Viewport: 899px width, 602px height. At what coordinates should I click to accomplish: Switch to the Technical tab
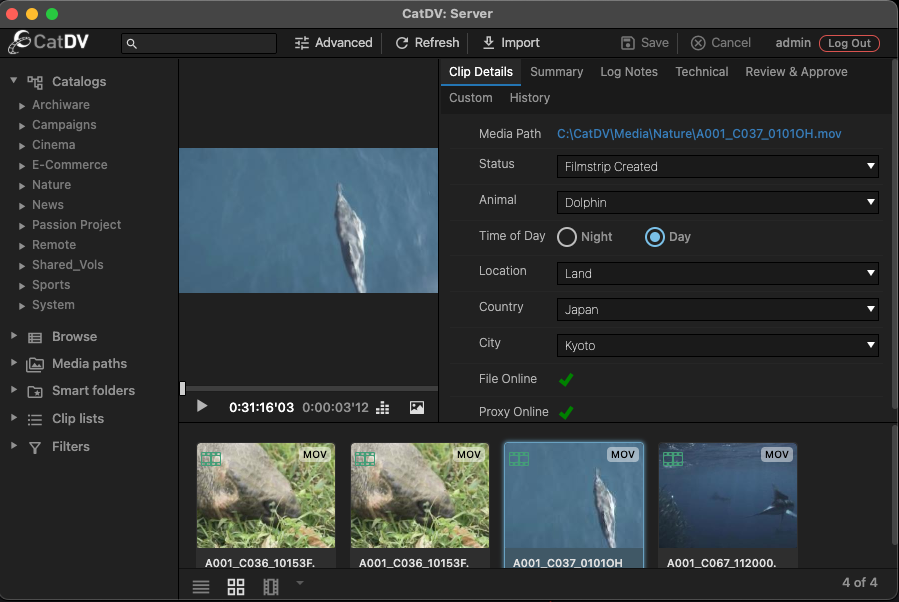702,72
